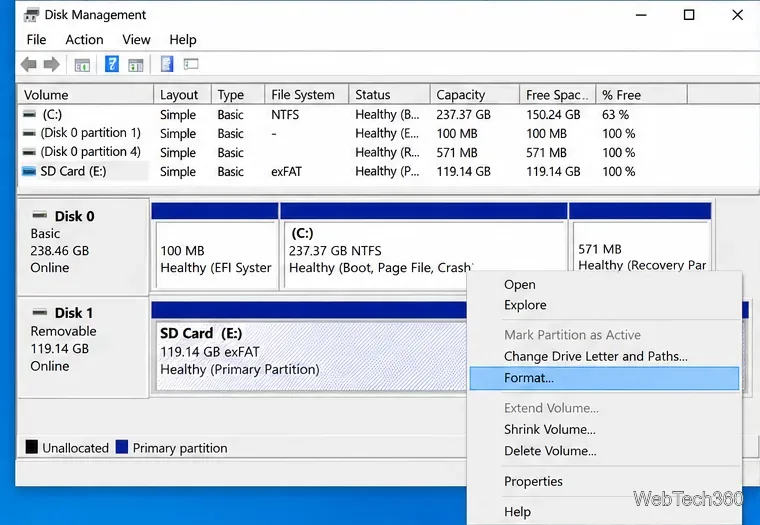Click the Settings list view toolbar icon
This screenshot has height=525, width=760.
(191, 64)
